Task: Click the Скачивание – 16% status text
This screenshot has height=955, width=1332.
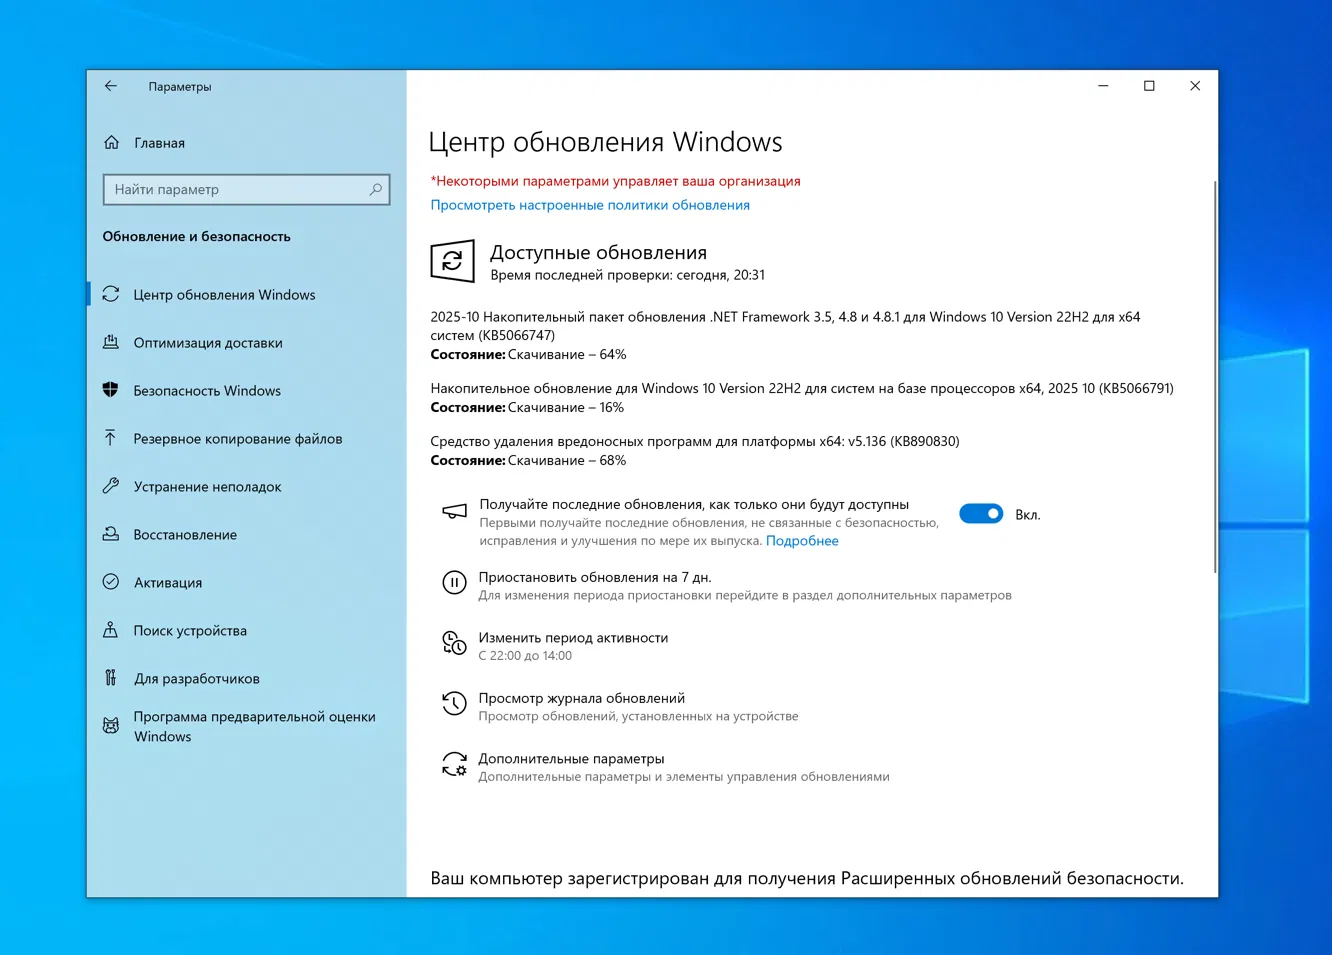Action: tap(566, 408)
